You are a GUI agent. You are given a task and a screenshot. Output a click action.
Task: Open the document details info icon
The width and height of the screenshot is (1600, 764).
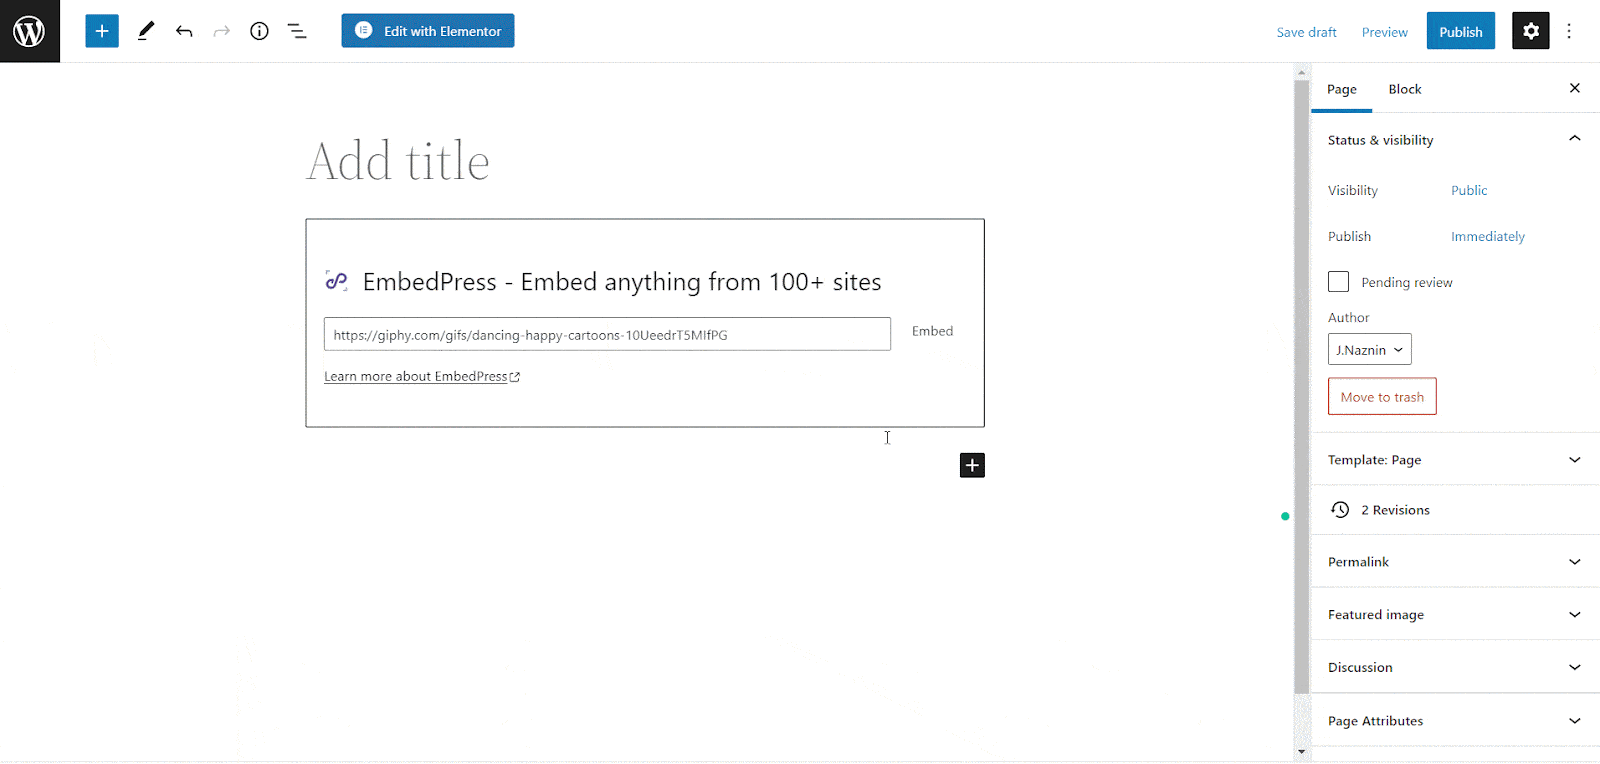259,31
